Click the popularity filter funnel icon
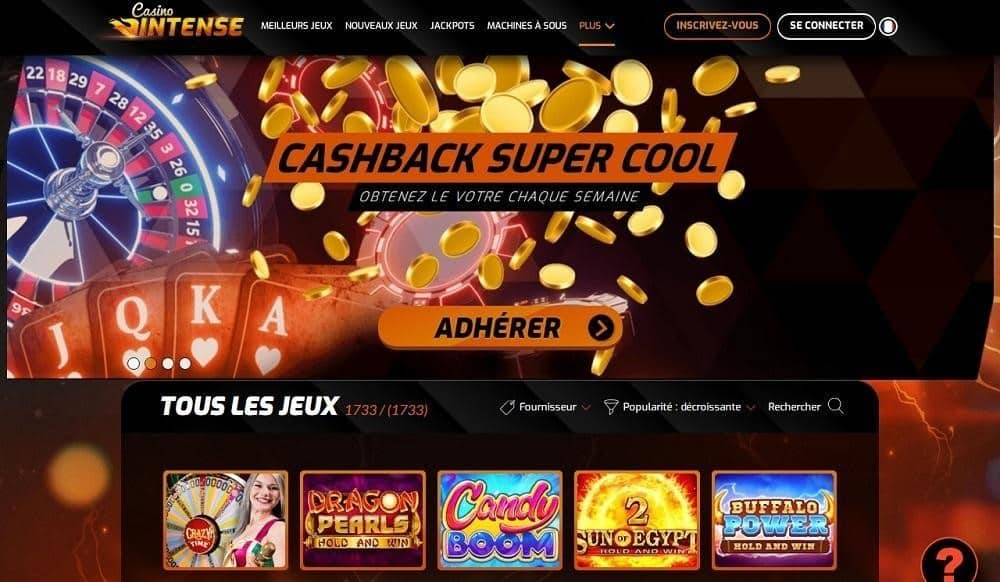This screenshot has width=1000, height=582. pos(611,407)
